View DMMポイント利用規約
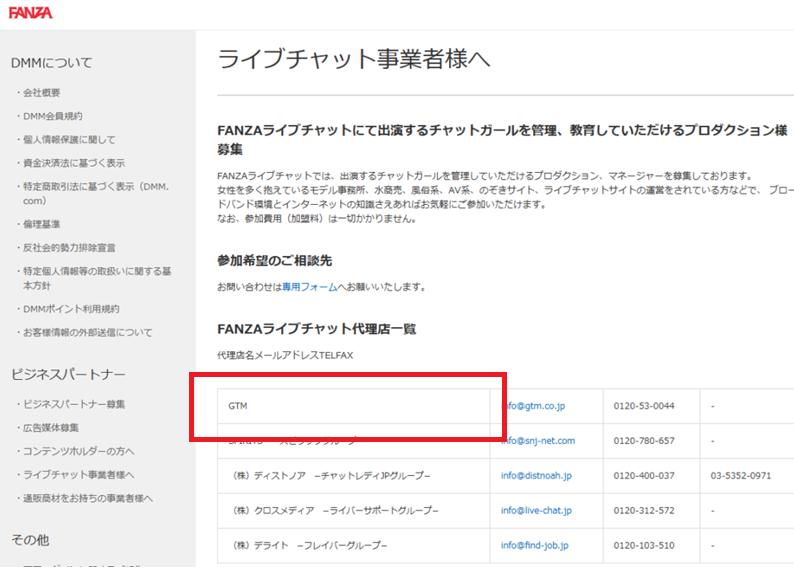 point(70,308)
